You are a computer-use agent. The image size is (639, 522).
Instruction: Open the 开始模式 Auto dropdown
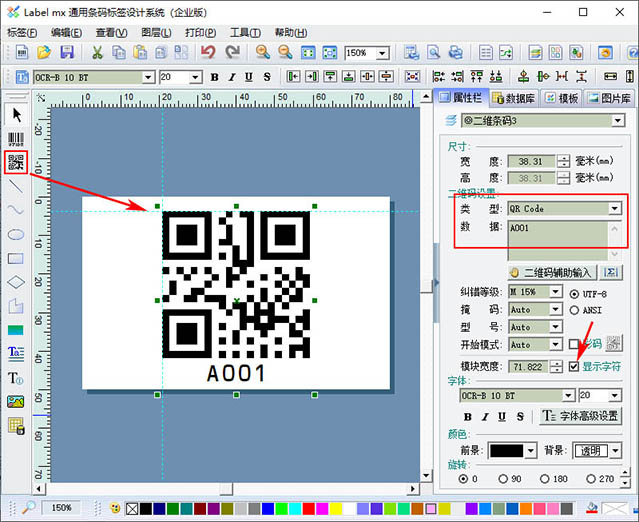555,344
